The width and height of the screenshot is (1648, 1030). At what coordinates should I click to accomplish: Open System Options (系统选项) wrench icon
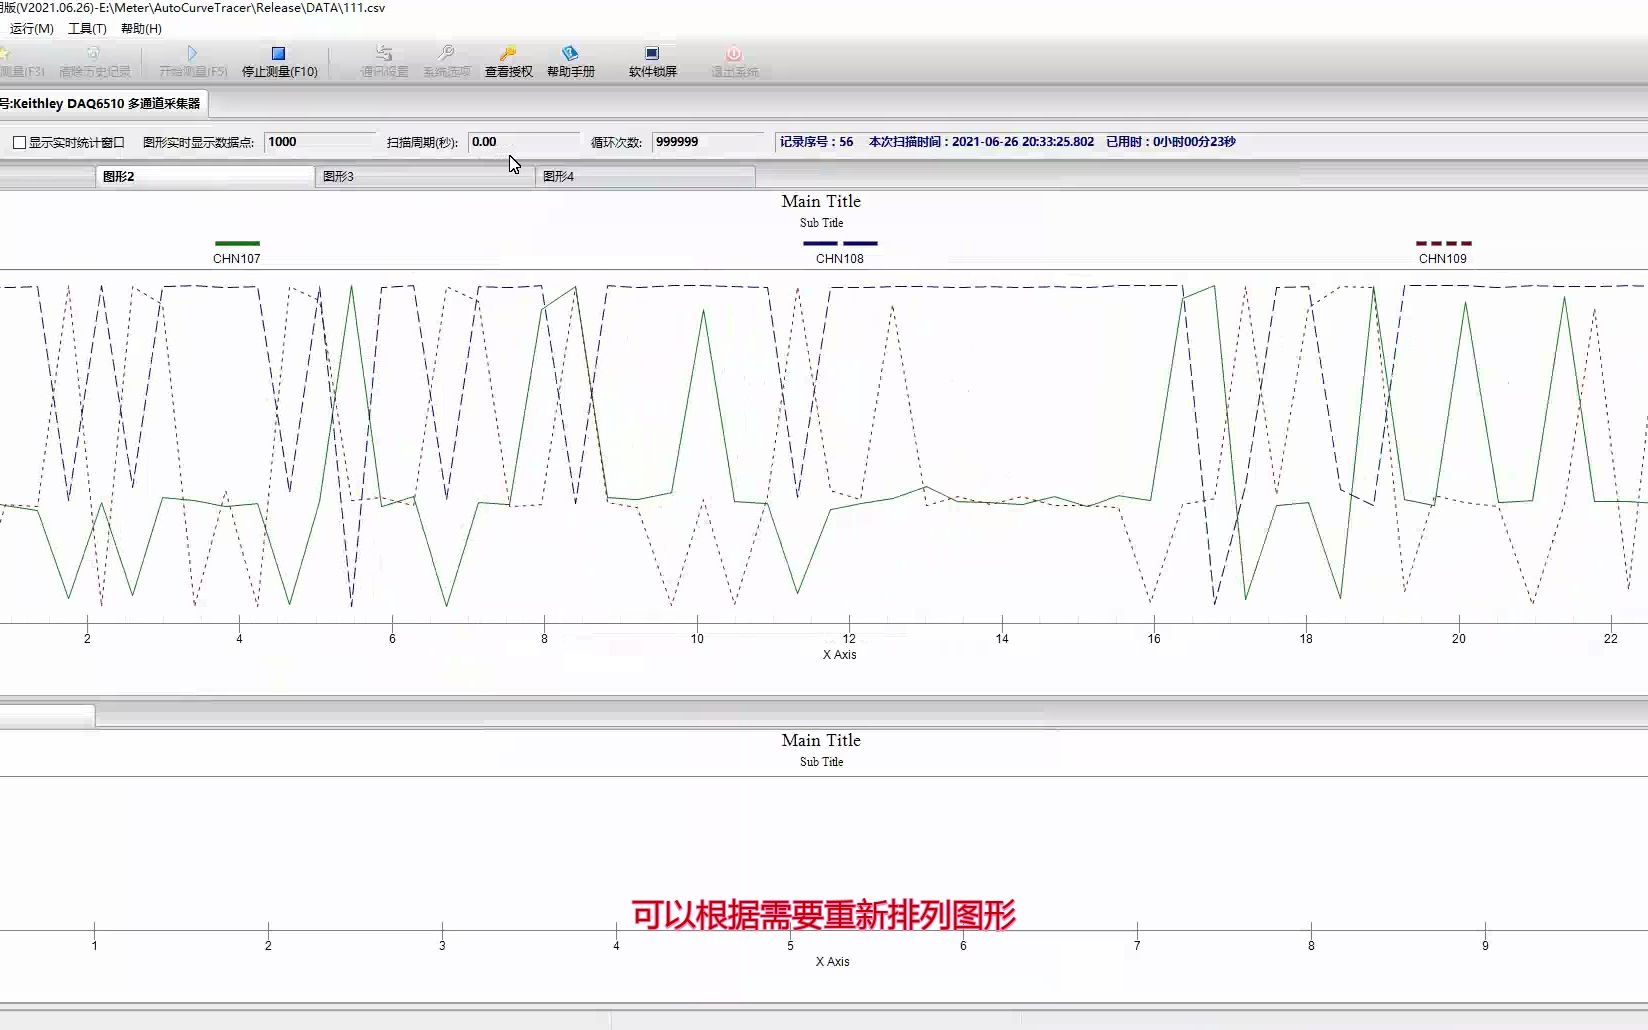[x=446, y=53]
